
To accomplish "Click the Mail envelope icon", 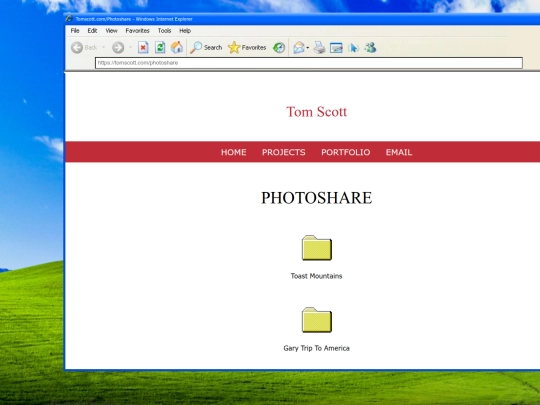I will click(299, 48).
